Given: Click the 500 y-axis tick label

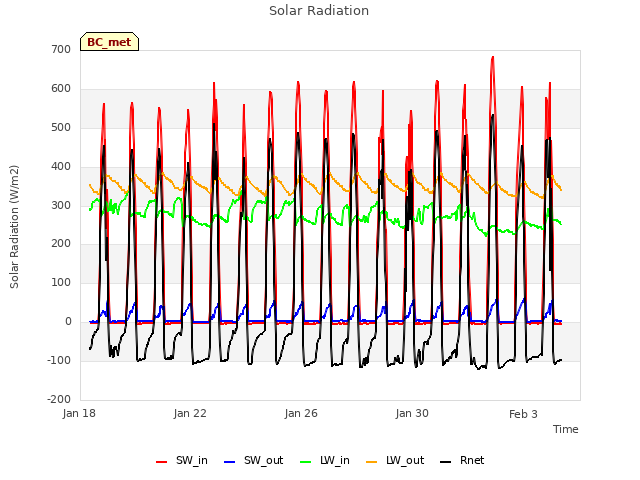Looking at the screenshot, I should pos(61,127).
